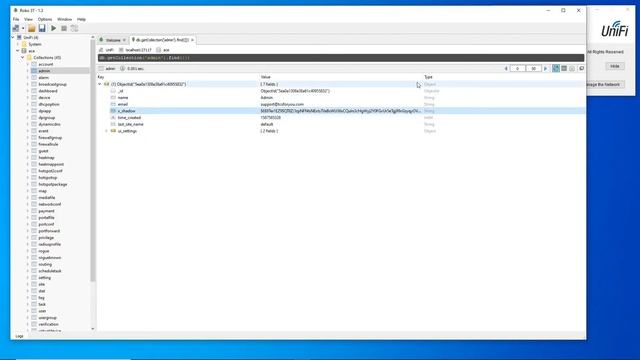Select the usergroup collection
This screenshot has height=360, width=640.
[x=47, y=318]
